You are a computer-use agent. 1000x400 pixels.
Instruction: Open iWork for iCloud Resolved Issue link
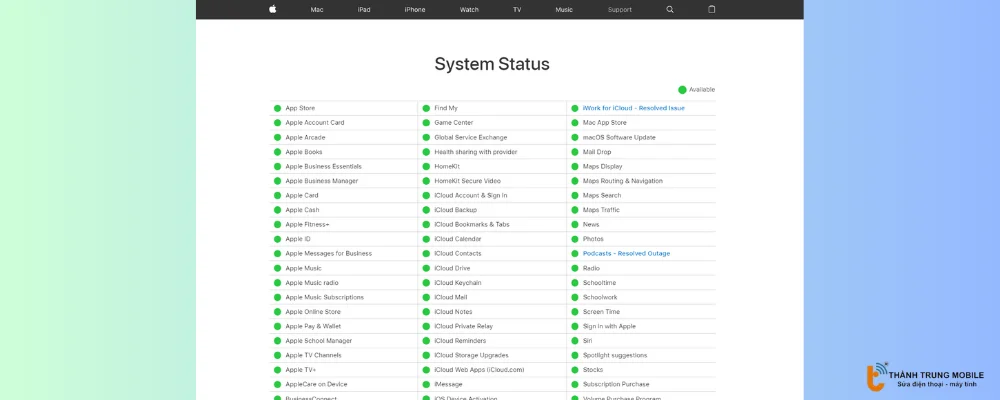[633, 108]
